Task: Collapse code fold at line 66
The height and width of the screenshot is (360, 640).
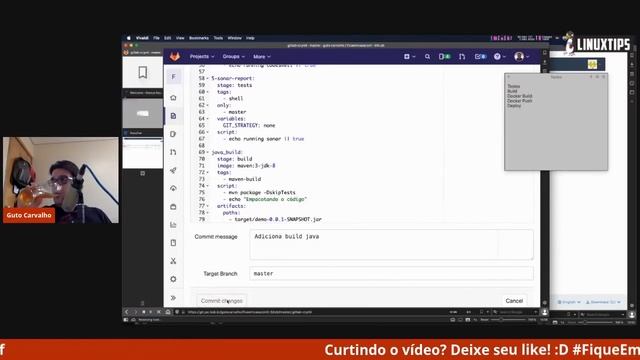Action: pos(207,132)
